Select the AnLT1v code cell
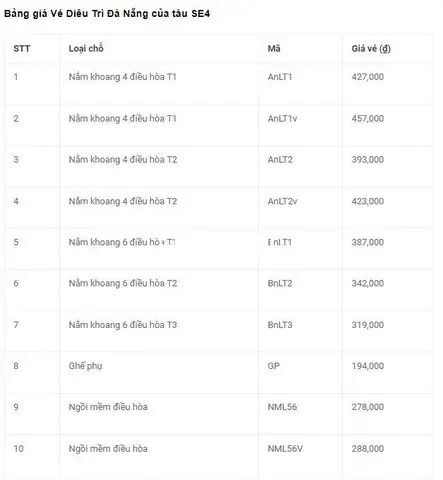Screen dimensions: 443x480 tap(282, 119)
